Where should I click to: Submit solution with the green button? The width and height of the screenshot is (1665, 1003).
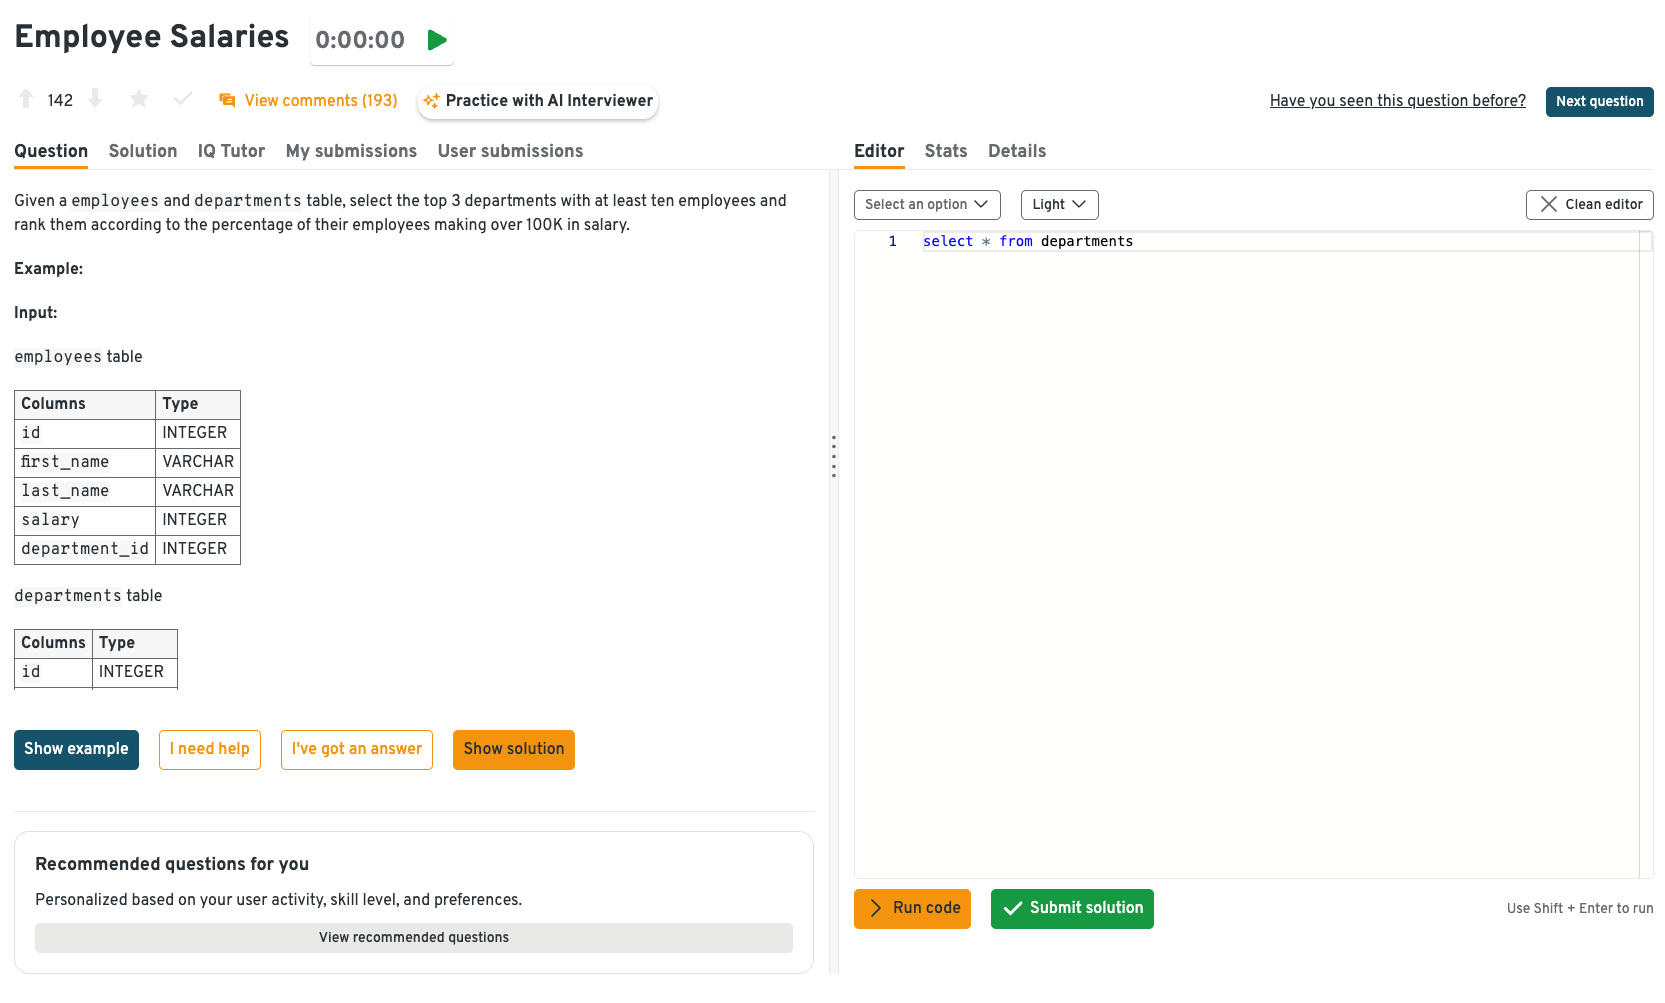1072,909
